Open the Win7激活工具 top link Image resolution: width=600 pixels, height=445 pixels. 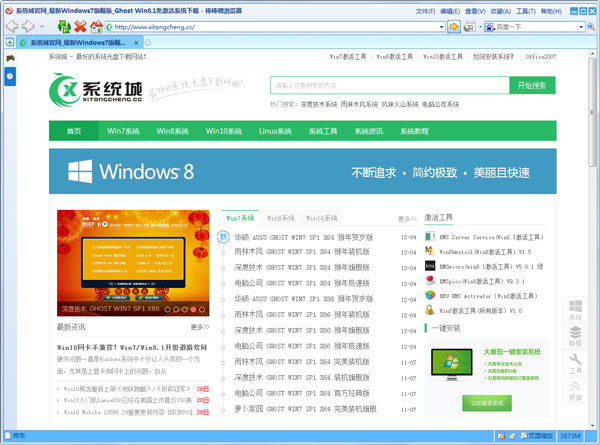[347, 57]
